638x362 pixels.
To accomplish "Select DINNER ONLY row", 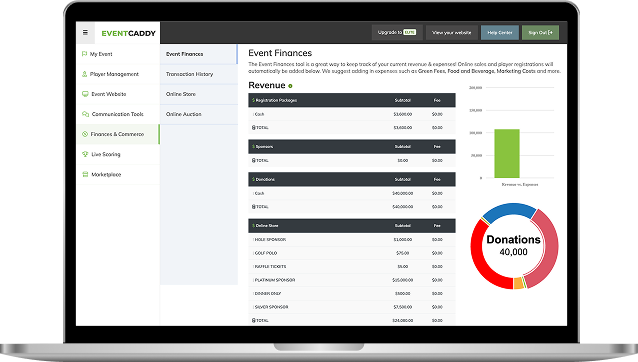I will (352, 293).
